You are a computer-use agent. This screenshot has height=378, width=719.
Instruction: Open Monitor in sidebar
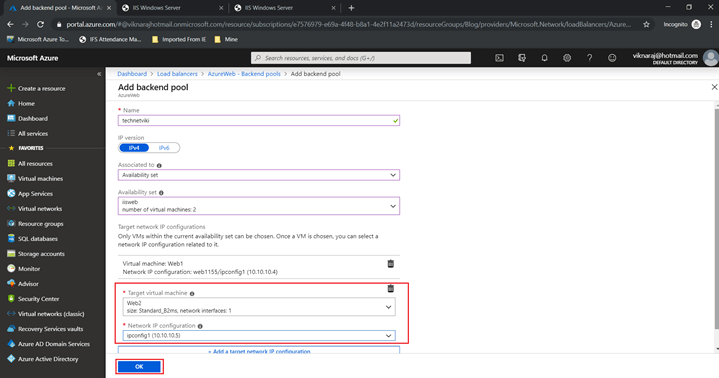coord(24,268)
